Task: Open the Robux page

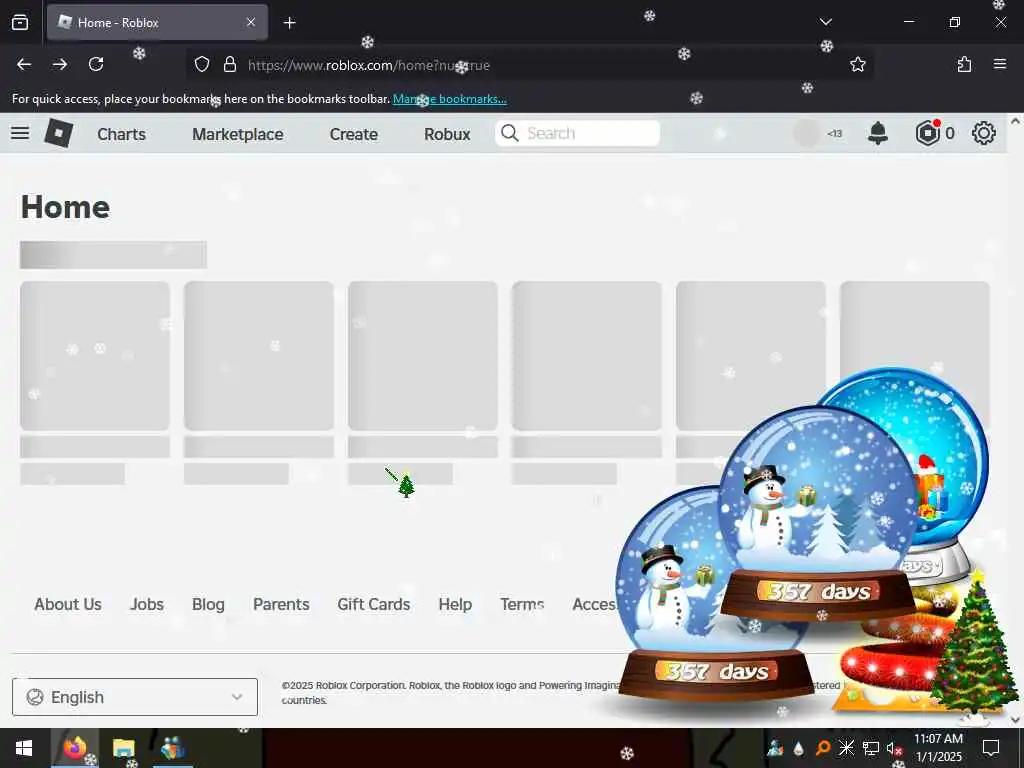Action: click(x=447, y=134)
